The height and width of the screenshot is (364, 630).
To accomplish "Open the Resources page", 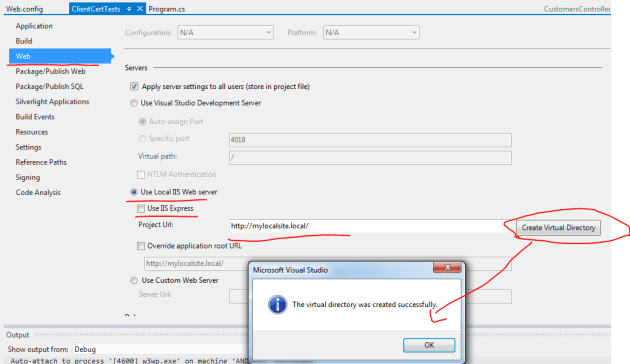I will tap(31, 132).
